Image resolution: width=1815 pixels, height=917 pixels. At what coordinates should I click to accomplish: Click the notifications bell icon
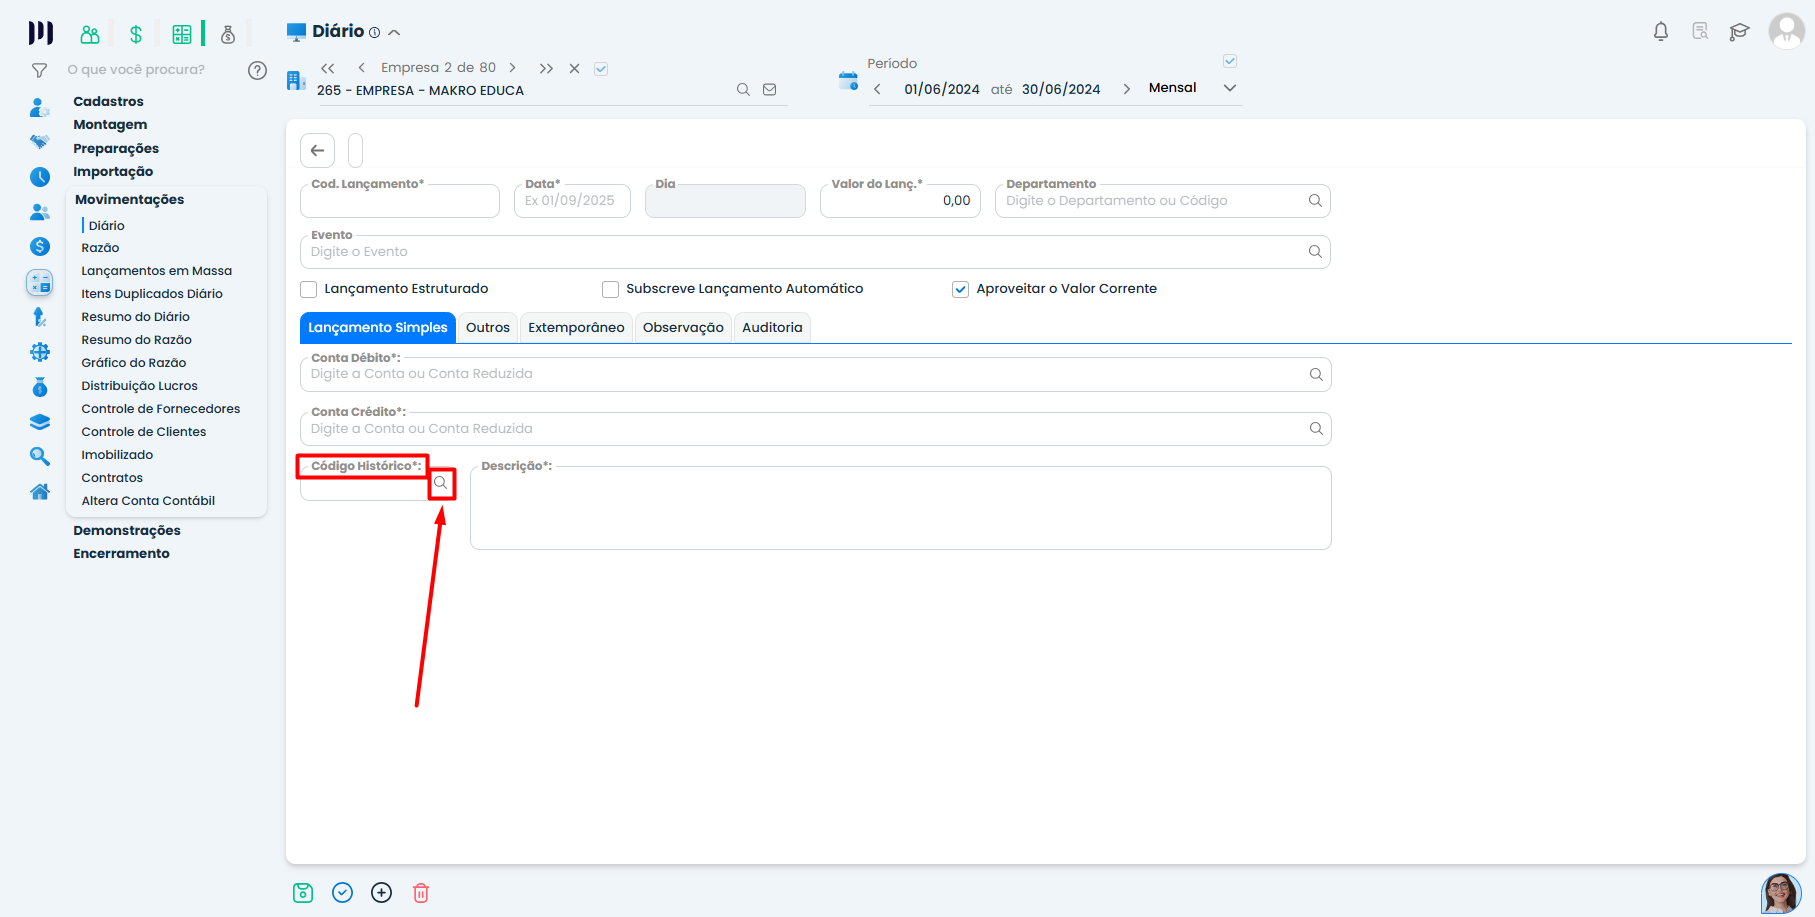coord(1660,32)
